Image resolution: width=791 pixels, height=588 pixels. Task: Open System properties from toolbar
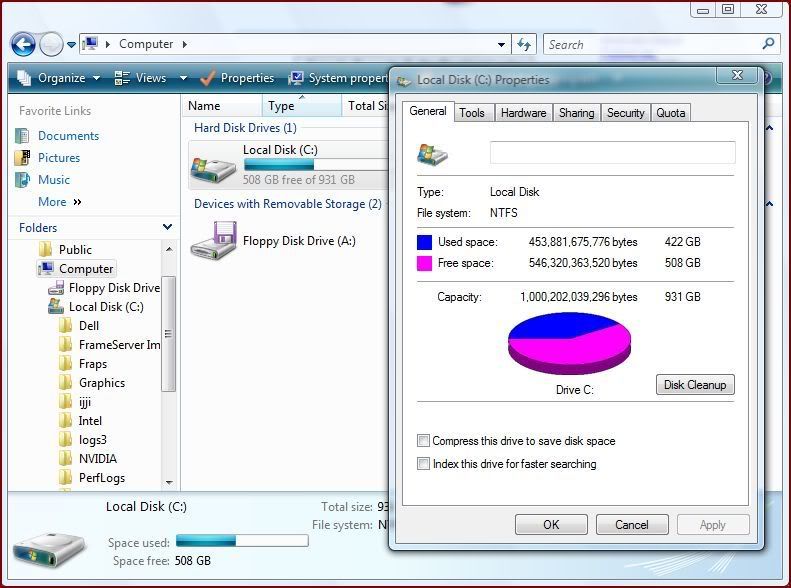coord(338,78)
